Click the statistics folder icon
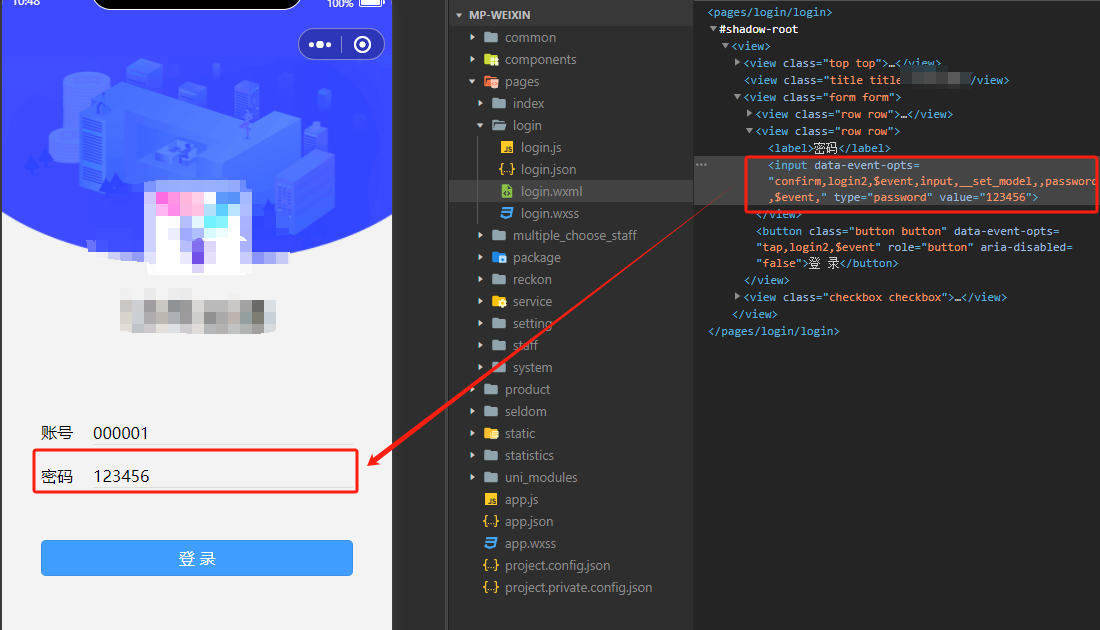This screenshot has width=1100, height=630. coord(491,455)
